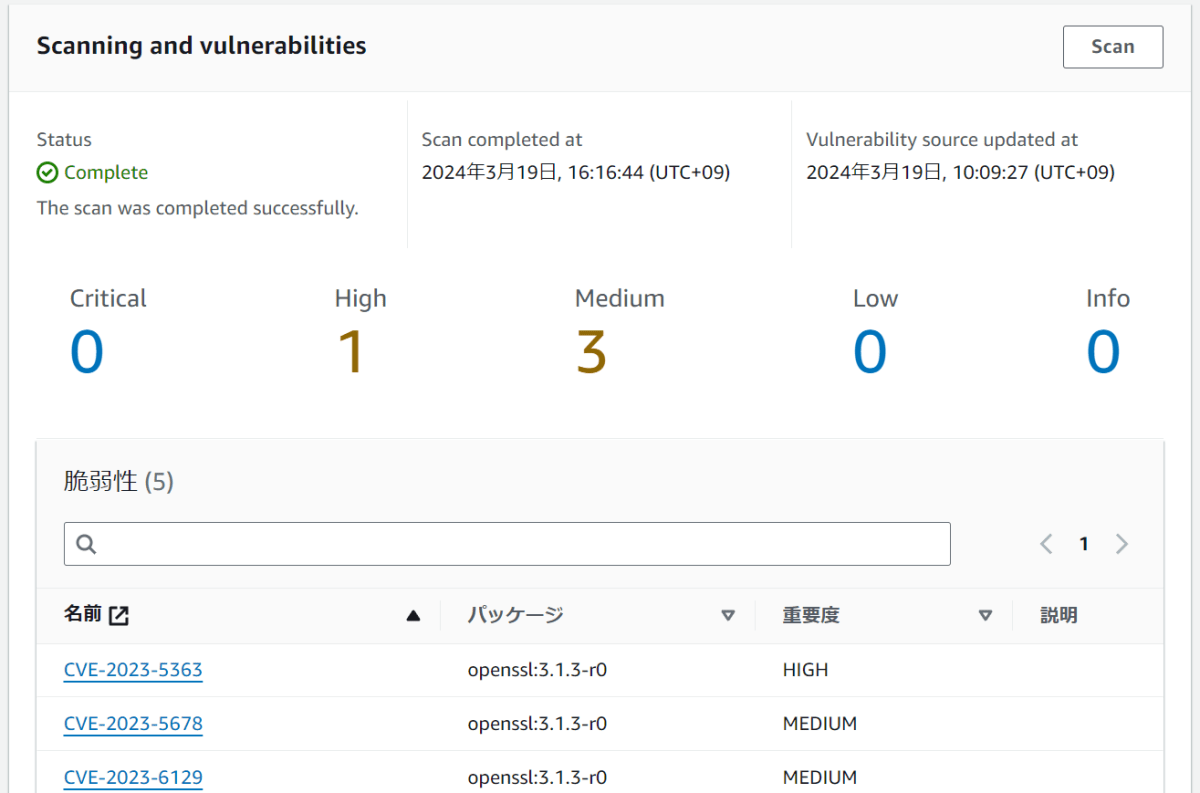Click the Scanning and vulnerabilities heading

click(x=202, y=46)
